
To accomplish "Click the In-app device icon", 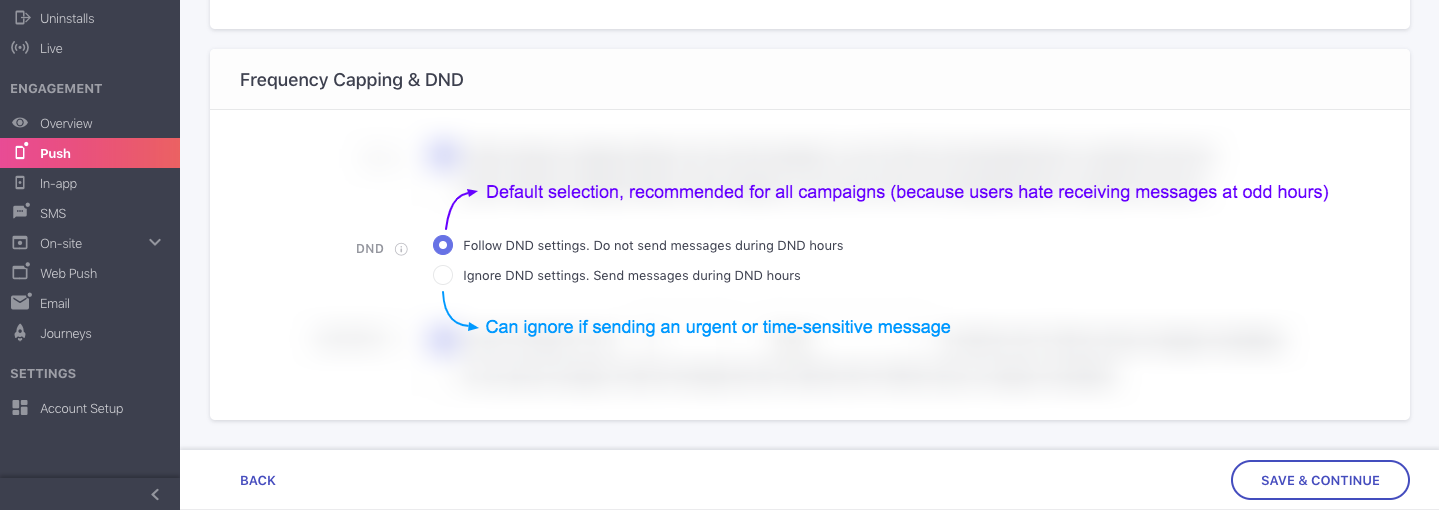I will 20,183.
